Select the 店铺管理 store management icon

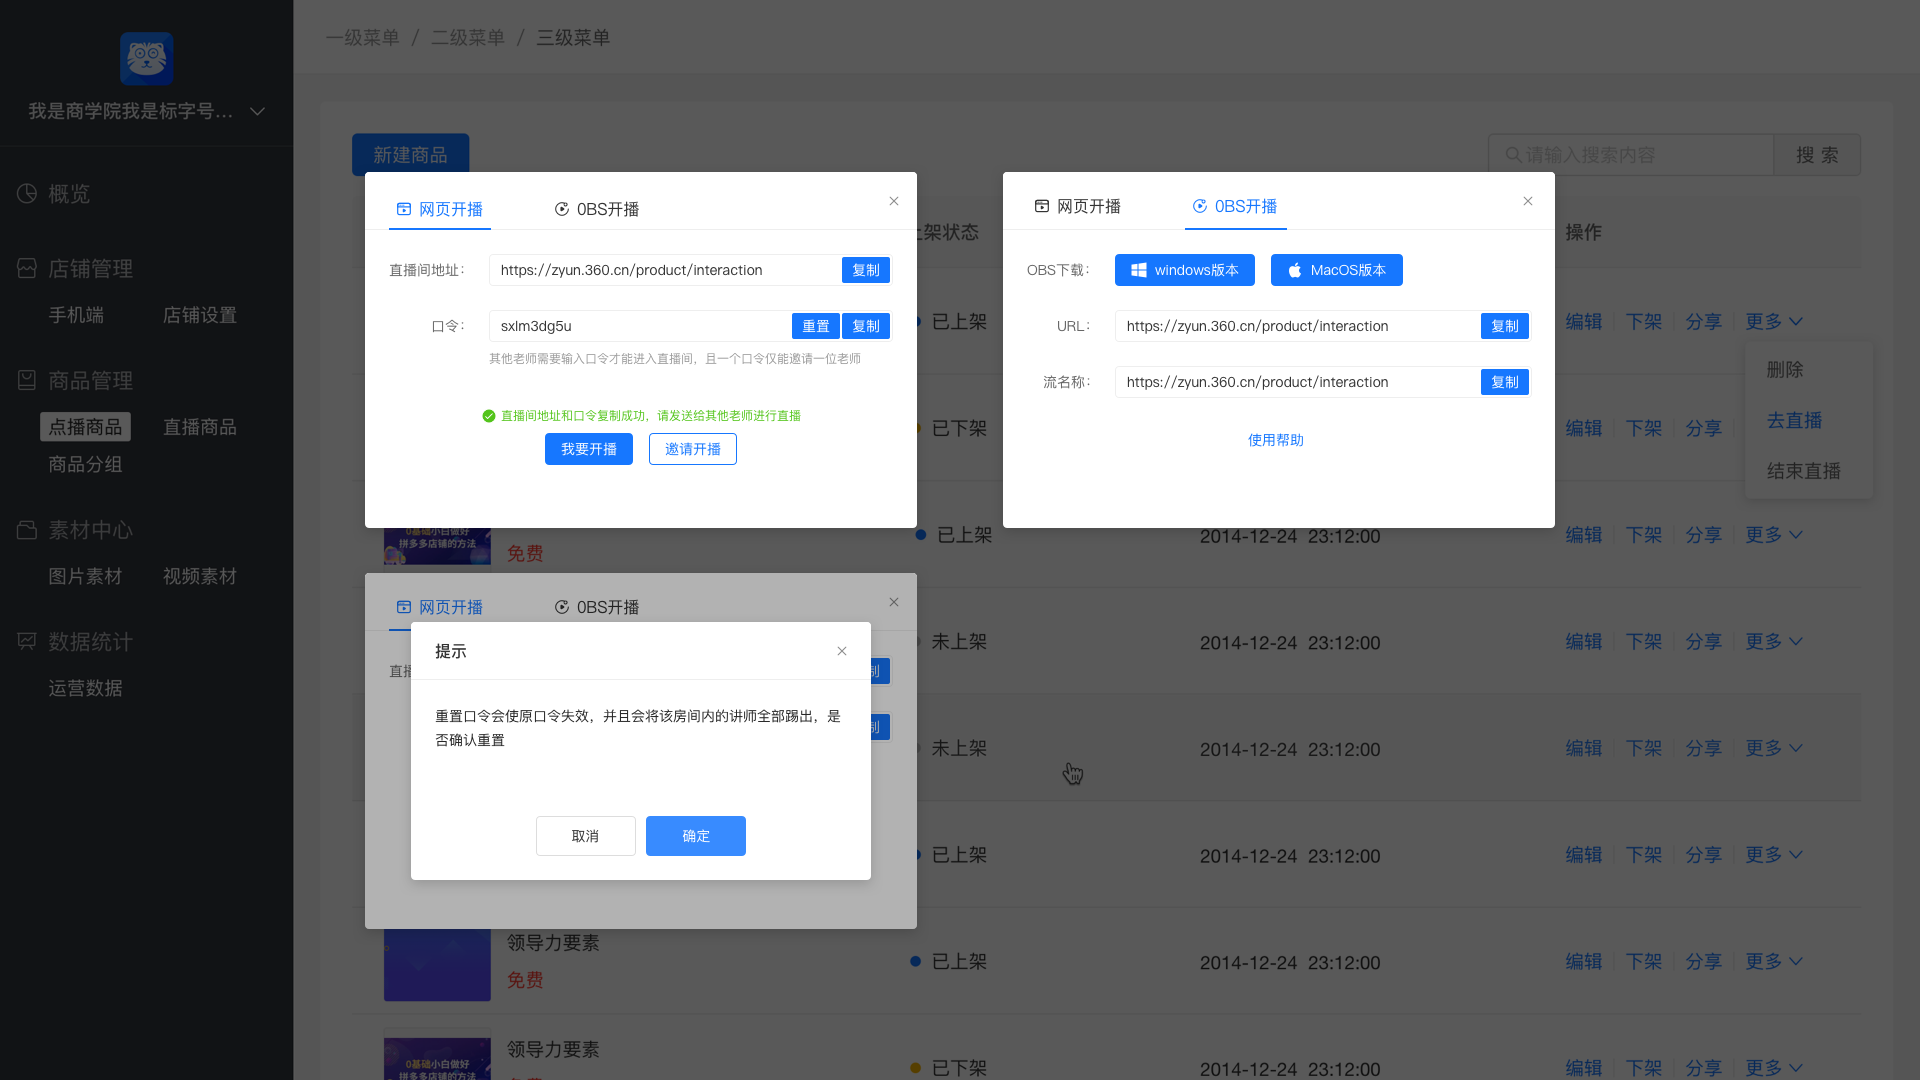(x=27, y=268)
